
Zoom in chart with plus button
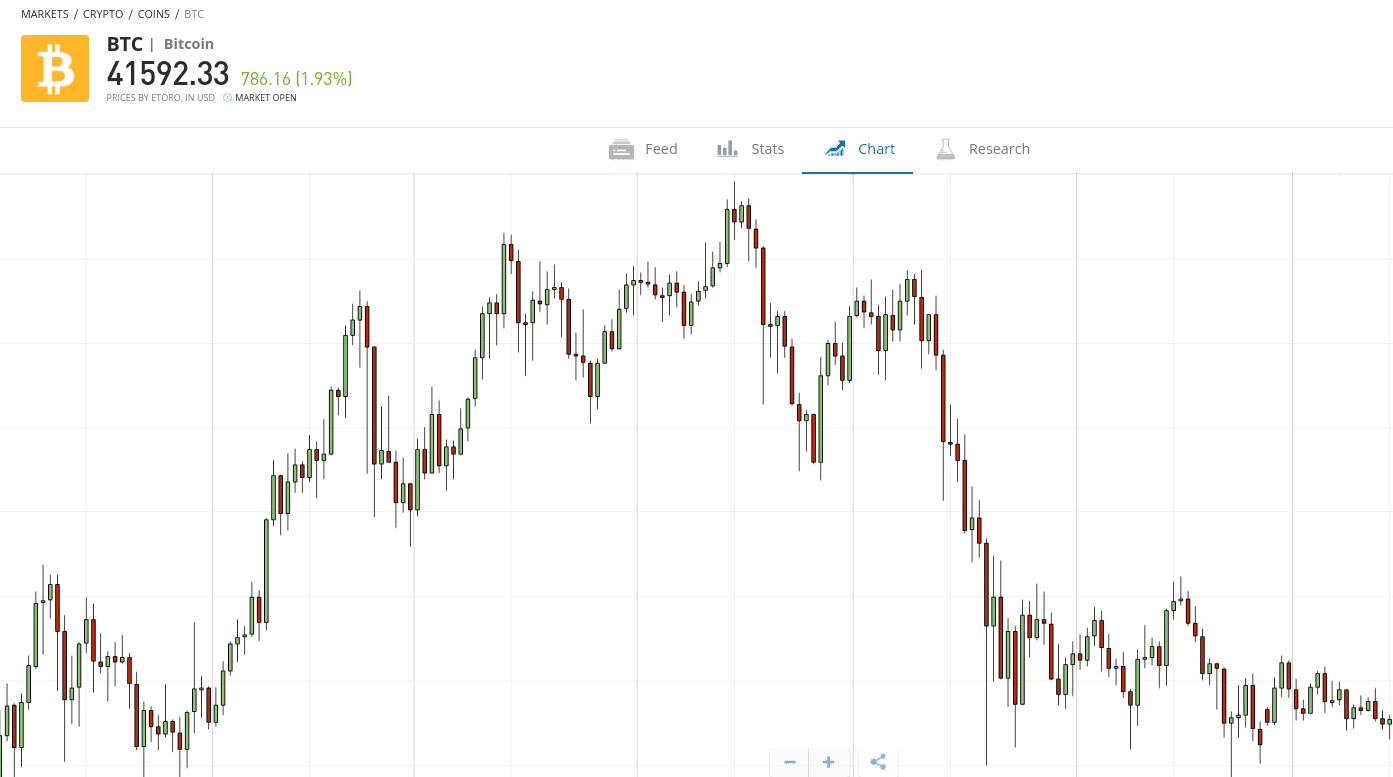pos(828,762)
